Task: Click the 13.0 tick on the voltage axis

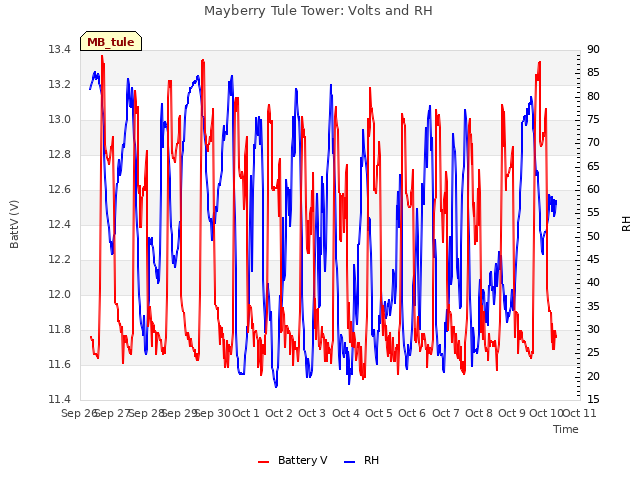Action: [59, 120]
